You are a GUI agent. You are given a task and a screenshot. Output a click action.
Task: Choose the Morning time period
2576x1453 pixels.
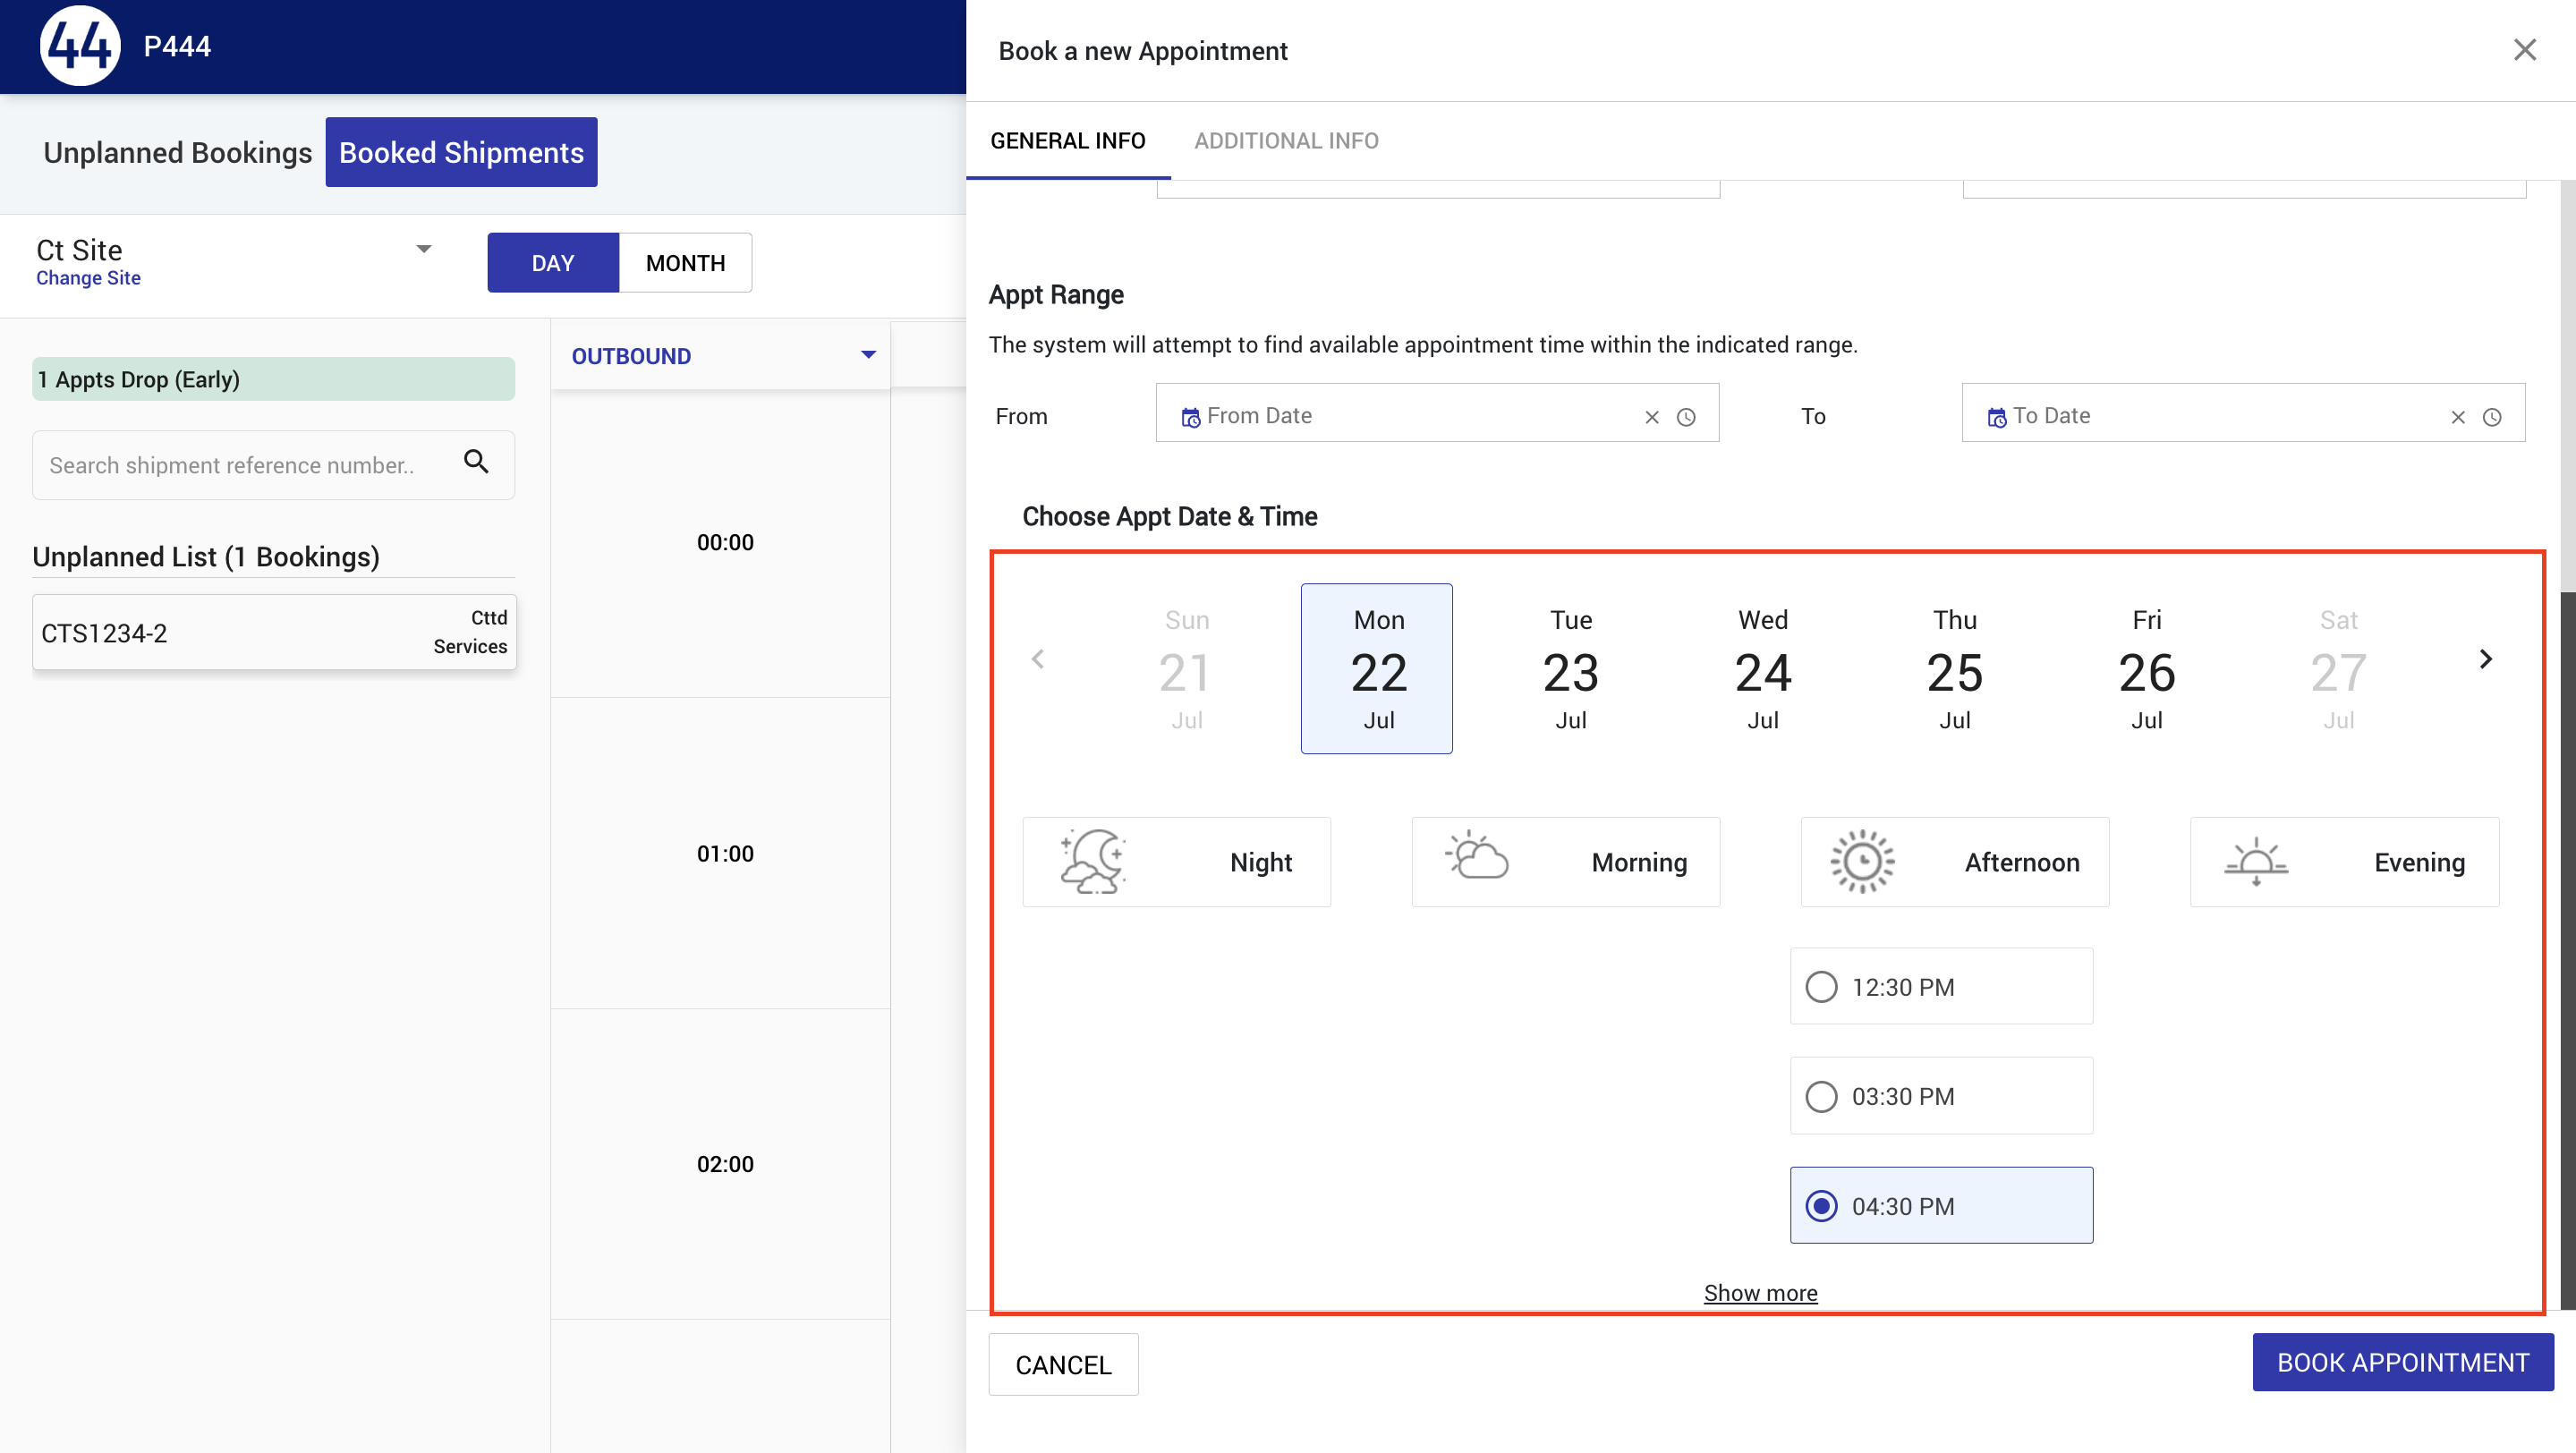[x=1565, y=862]
